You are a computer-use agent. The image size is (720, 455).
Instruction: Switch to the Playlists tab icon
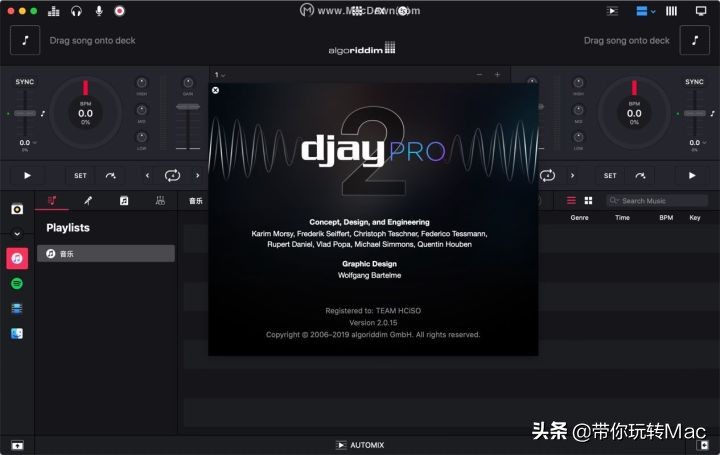point(52,201)
